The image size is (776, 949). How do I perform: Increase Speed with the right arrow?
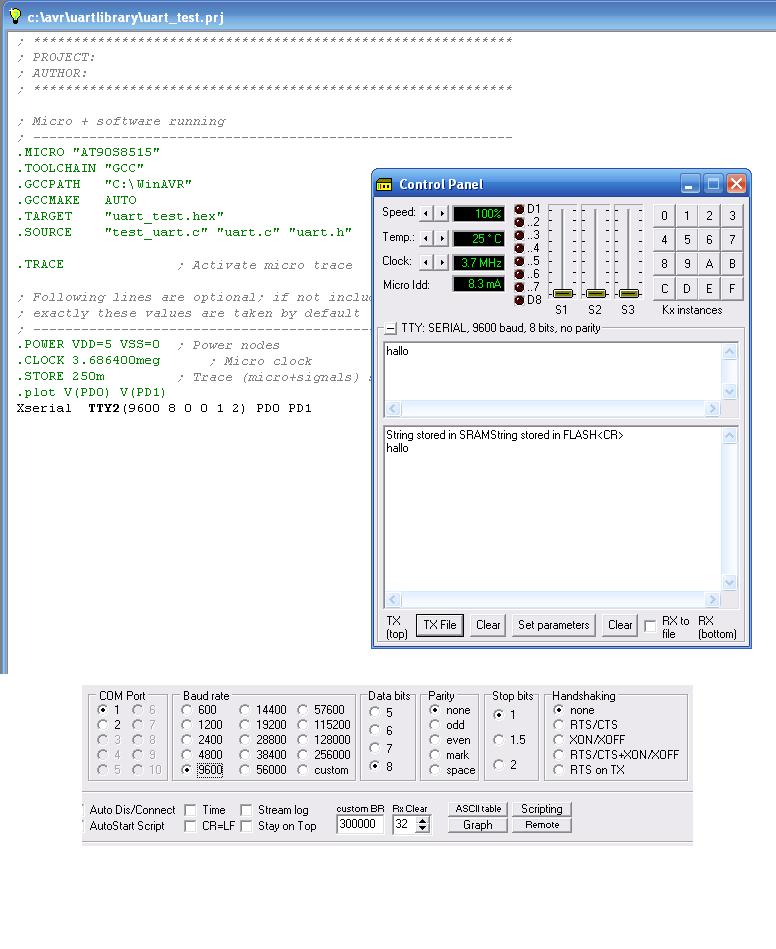442,214
